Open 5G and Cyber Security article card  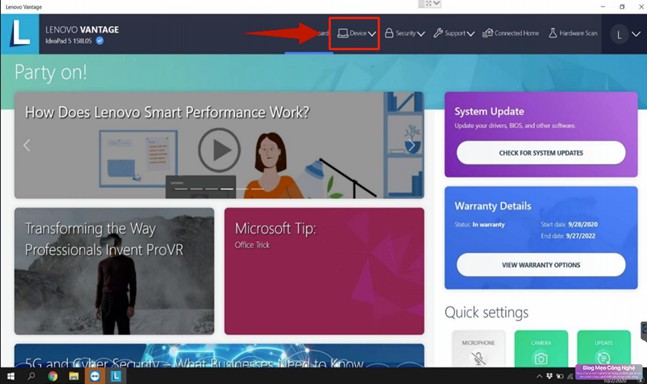pyautogui.click(x=219, y=356)
